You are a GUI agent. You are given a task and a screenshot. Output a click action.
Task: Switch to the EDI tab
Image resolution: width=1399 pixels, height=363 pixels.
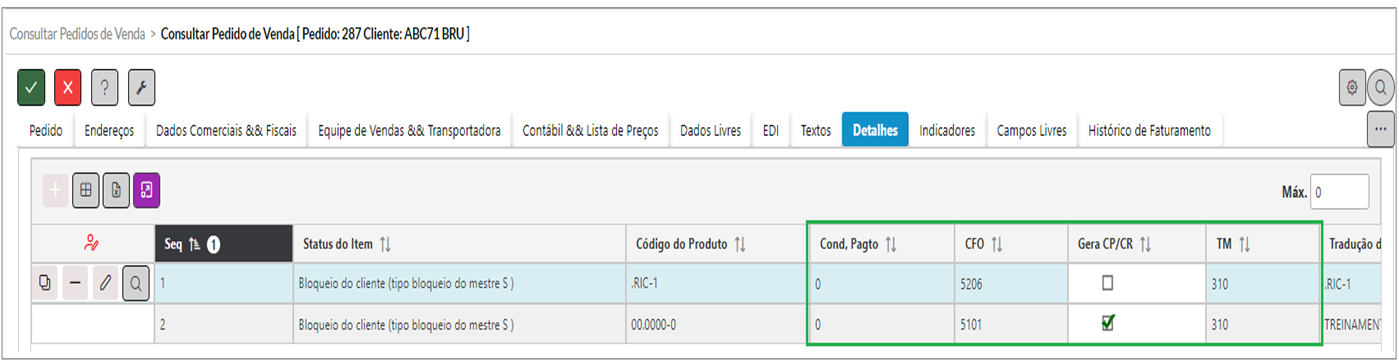tap(771, 131)
